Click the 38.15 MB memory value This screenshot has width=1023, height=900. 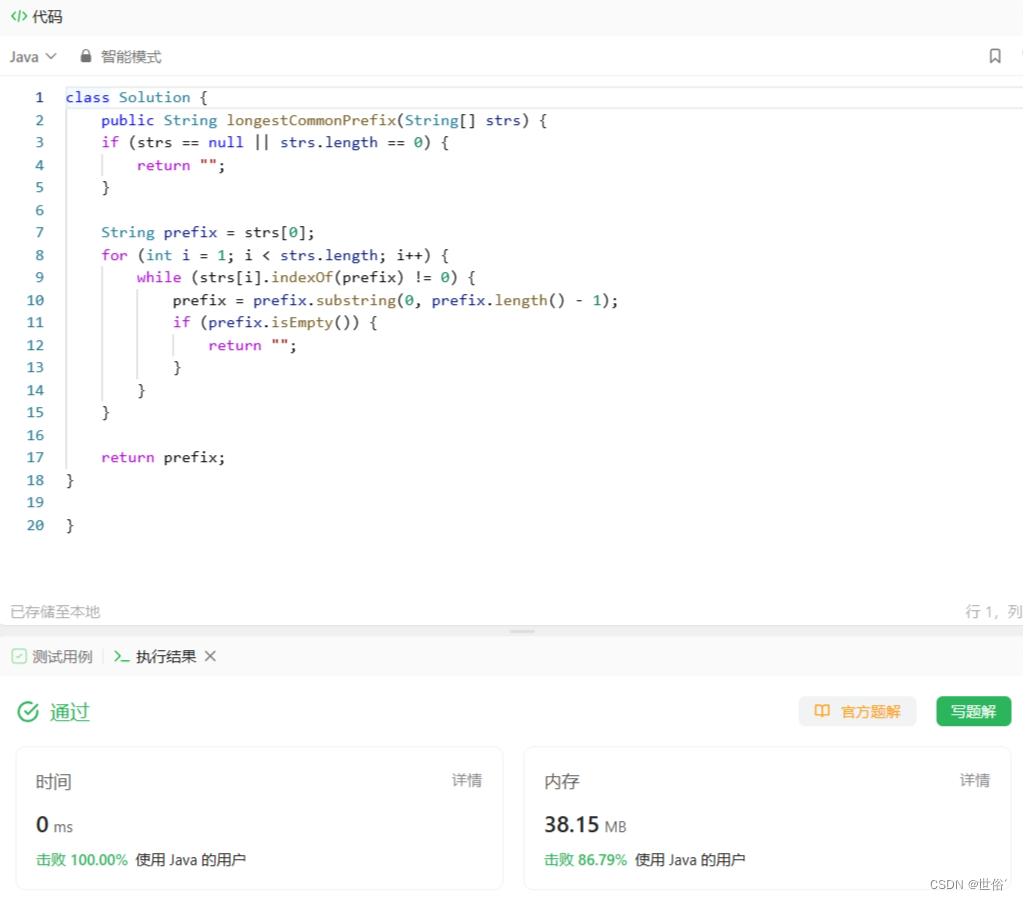pos(585,825)
